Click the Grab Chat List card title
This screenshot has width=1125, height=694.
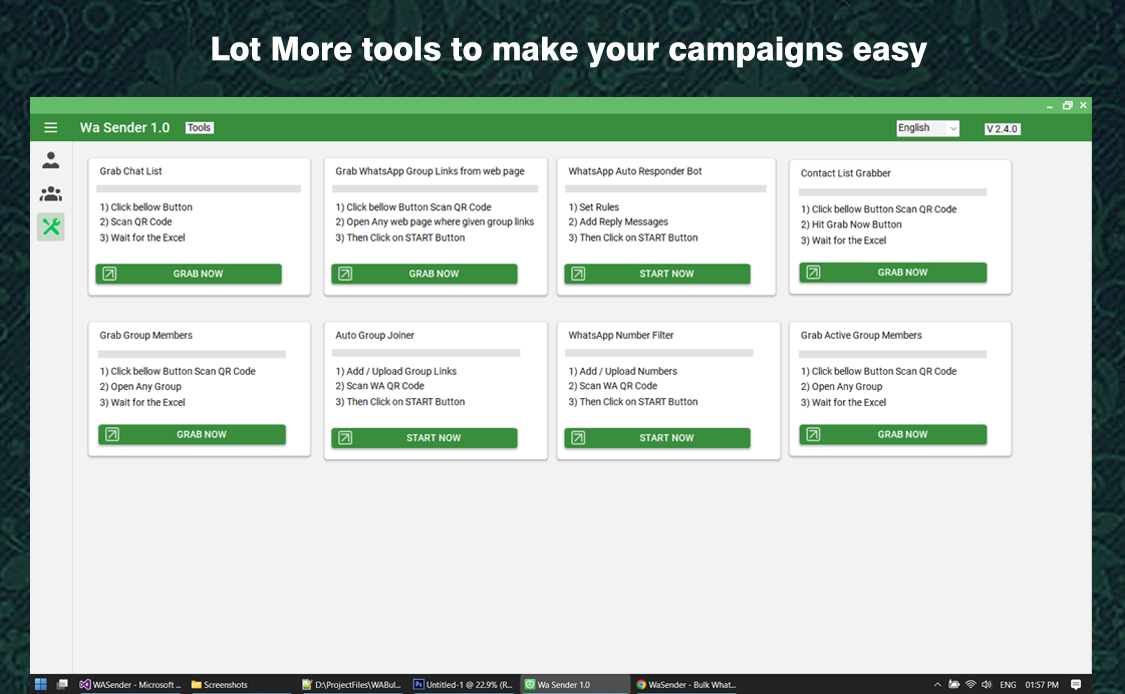pyautogui.click(x=131, y=171)
